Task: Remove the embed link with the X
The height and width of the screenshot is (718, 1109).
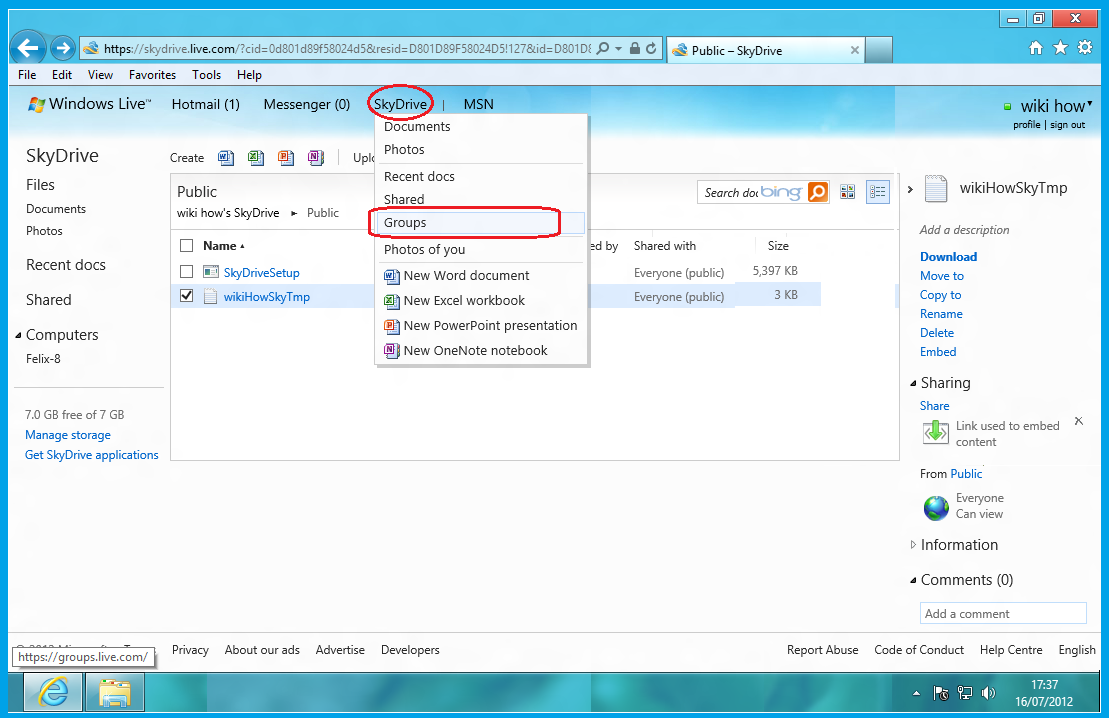Action: pos(1079,421)
